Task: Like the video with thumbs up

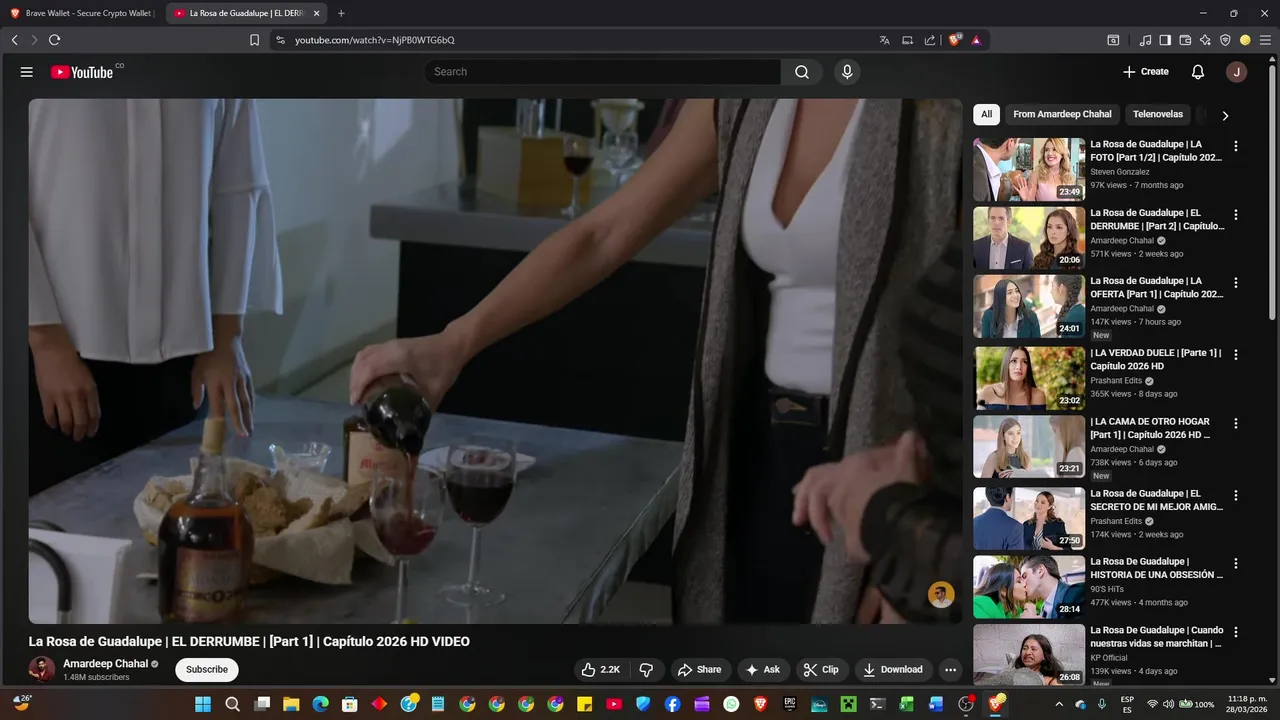Action: coord(601,670)
